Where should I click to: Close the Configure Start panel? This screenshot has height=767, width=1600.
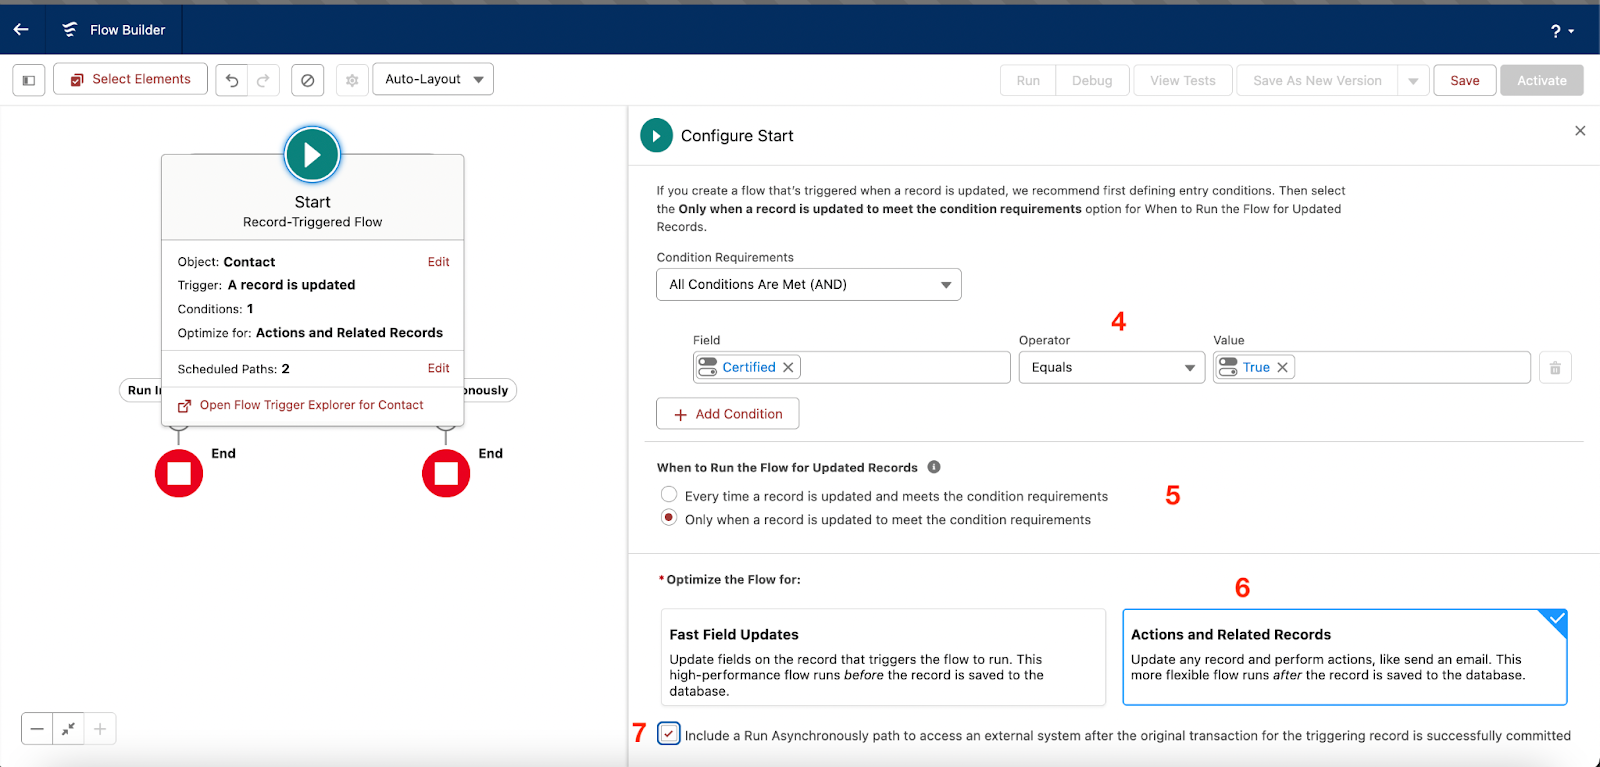pyautogui.click(x=1580, y=131)
